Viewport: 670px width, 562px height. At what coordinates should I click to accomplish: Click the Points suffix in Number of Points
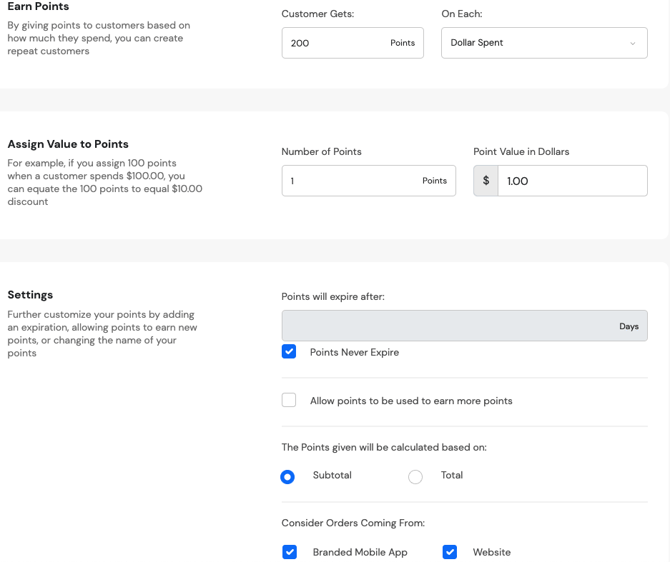click(434, 181)
